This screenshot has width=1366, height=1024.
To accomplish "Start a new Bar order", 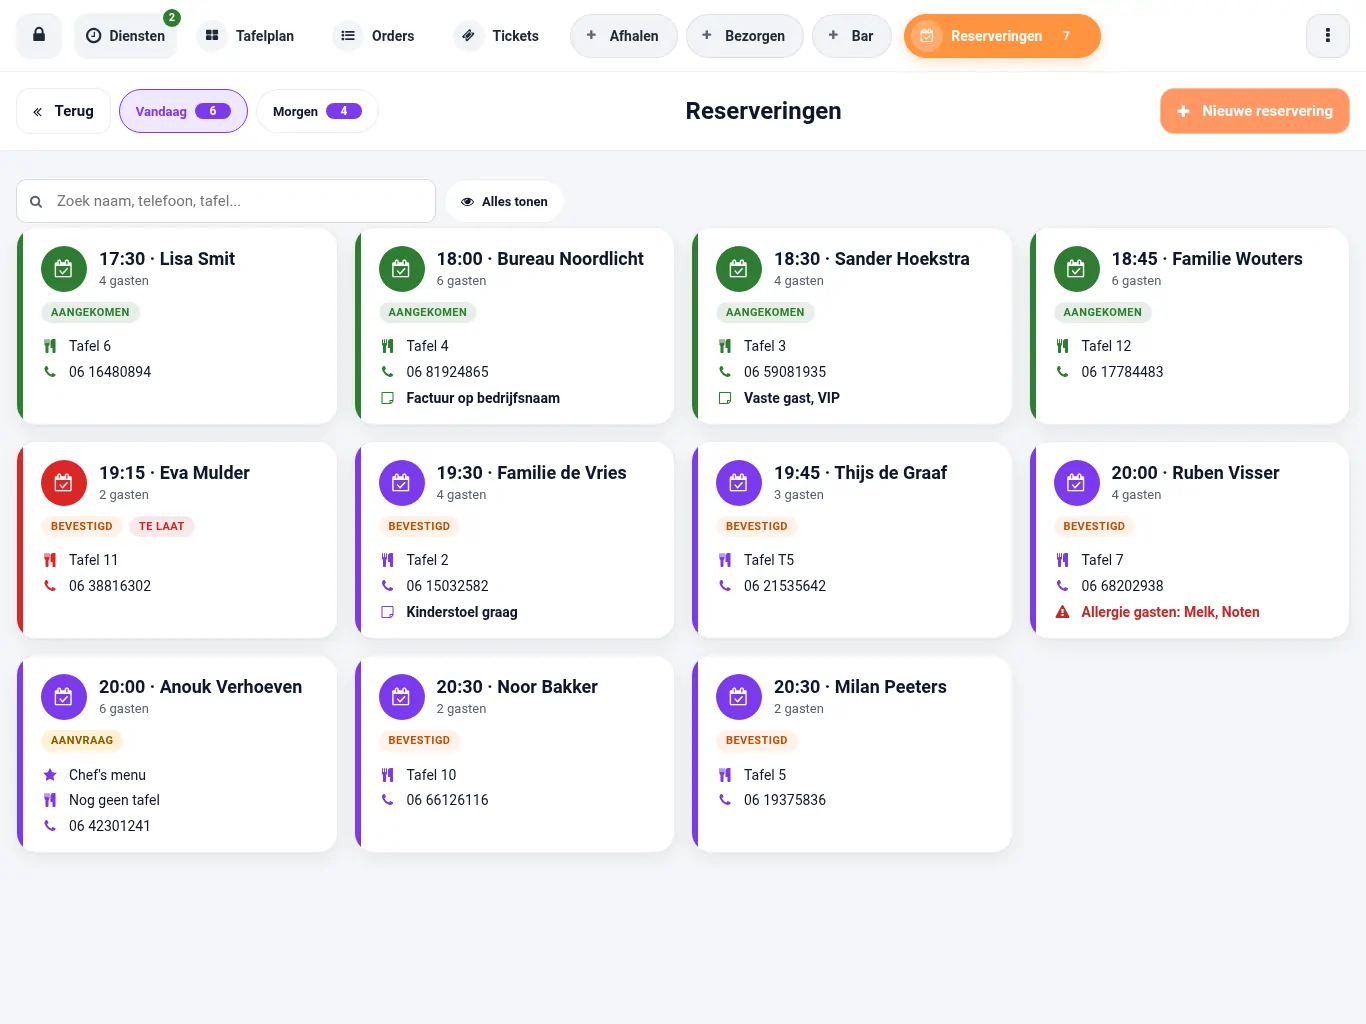I will (x=851, y=36).
